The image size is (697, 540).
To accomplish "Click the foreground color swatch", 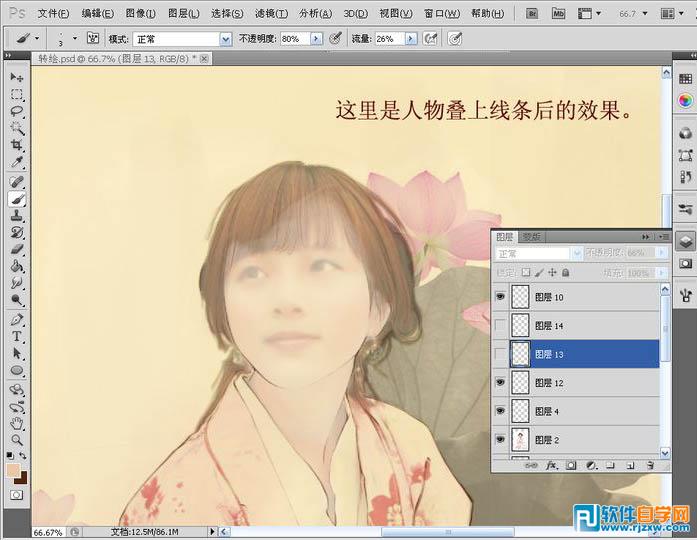I will [13, 470].
